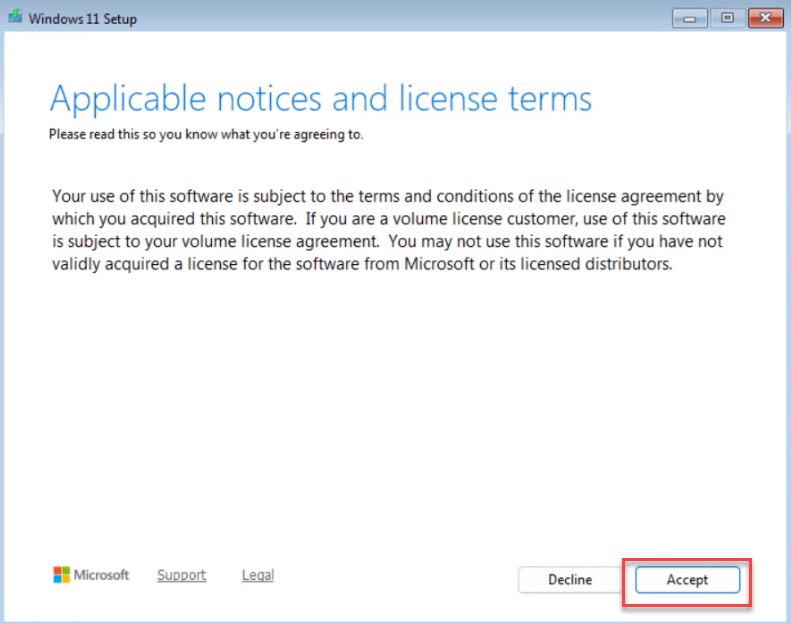The height and width of the screenshot is (624, 791).
Task: Click the Accept button
Action: (x=687, y=580)
